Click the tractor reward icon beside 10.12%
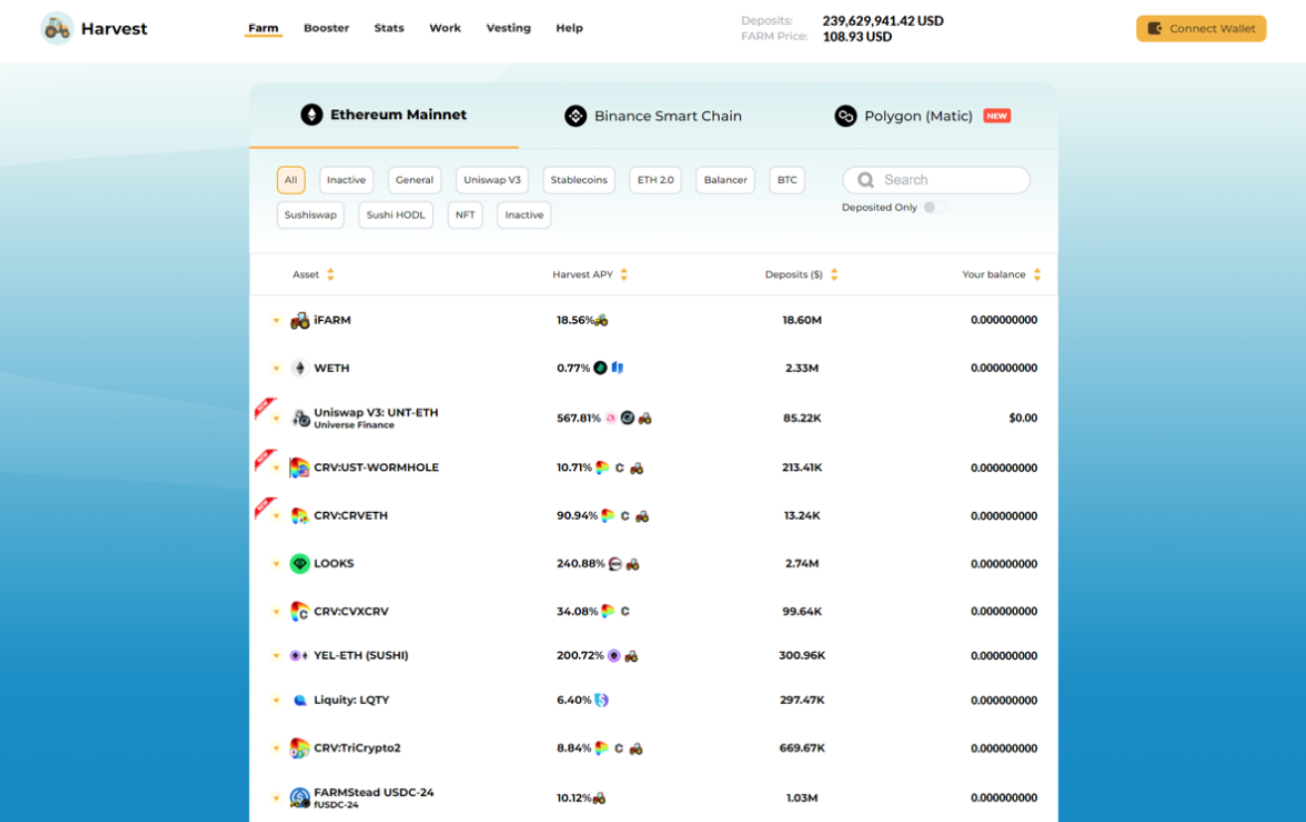This screenshot has height=822, width=1306. pos(599,798)
